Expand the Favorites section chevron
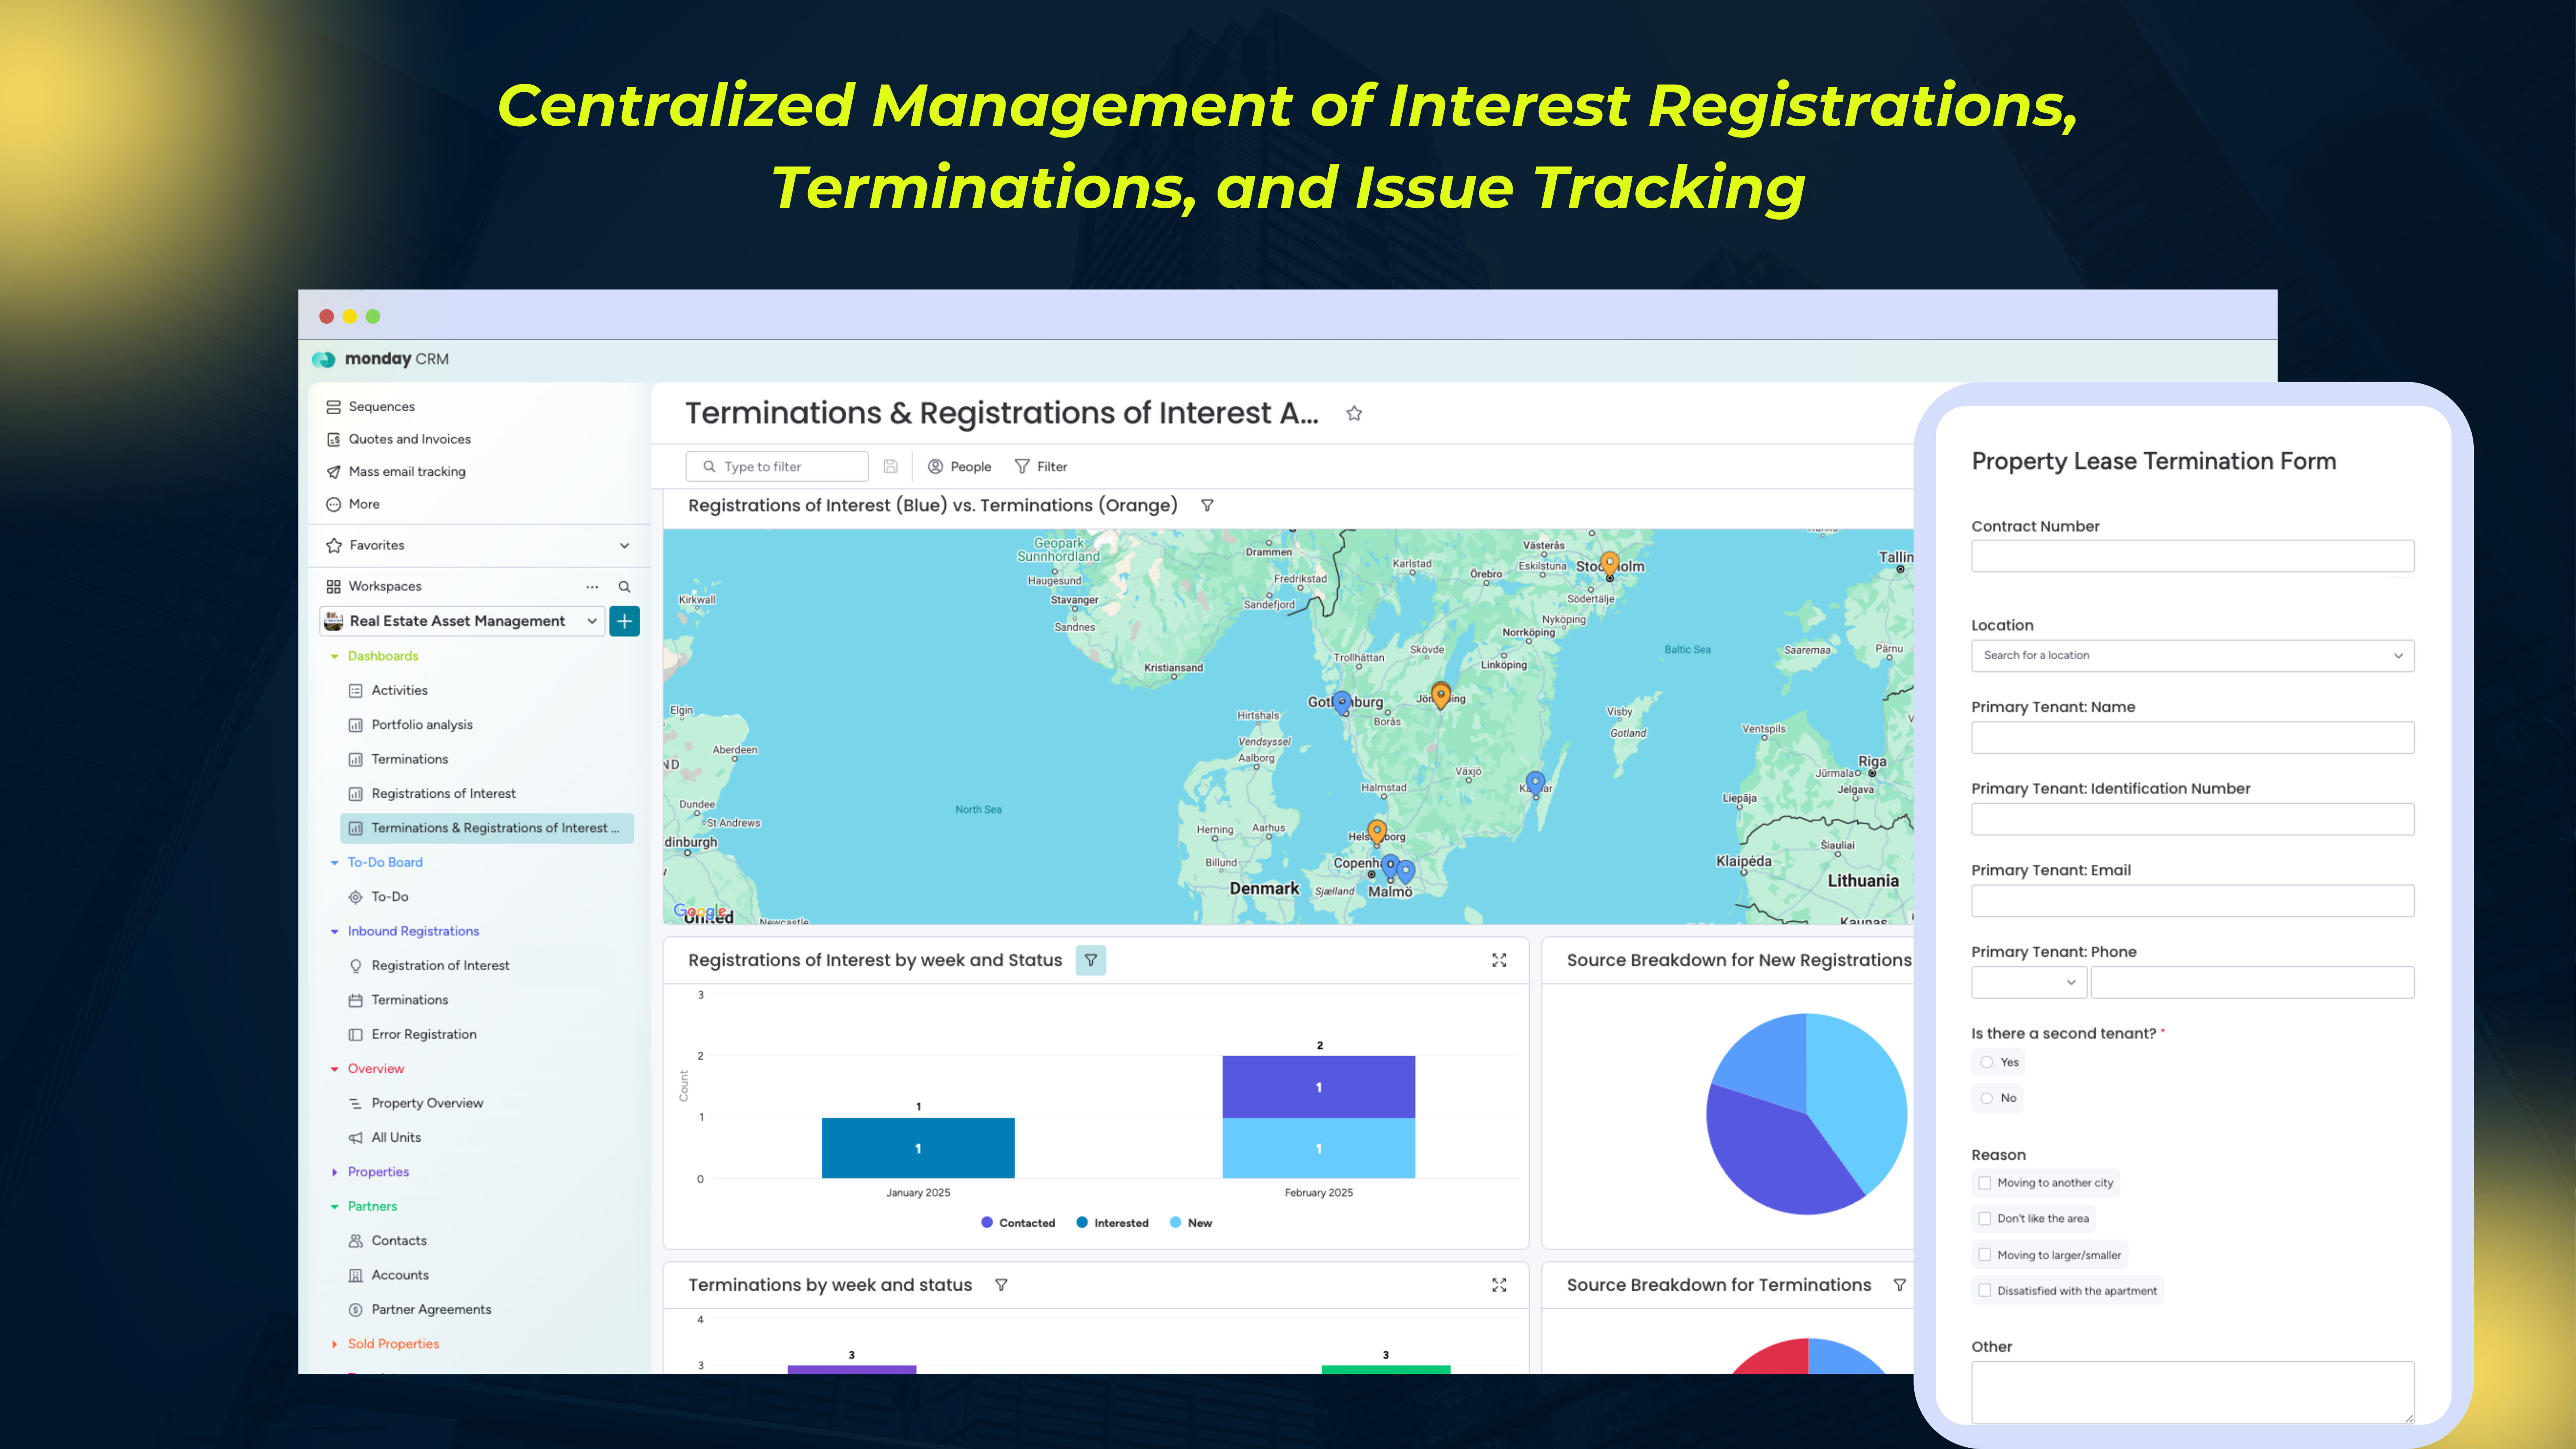Viewport: 2576px width, 1449px height. tap(624, 546)
